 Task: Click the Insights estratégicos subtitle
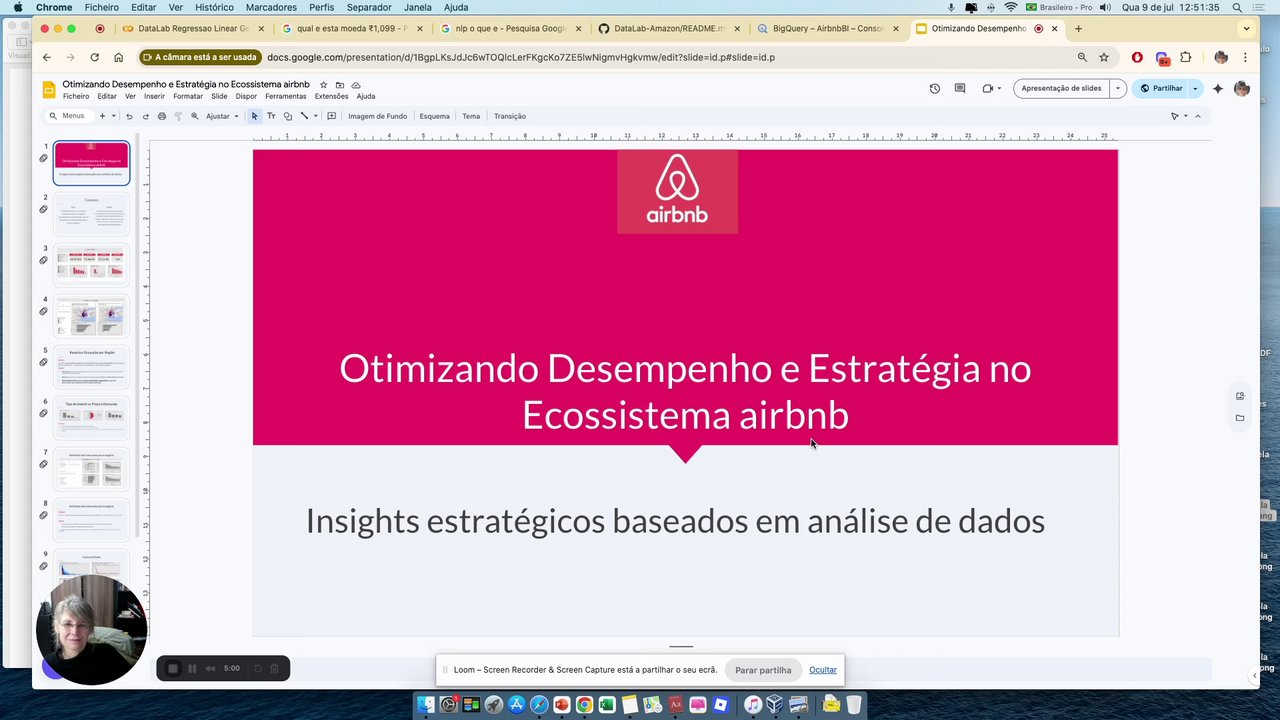675,521
